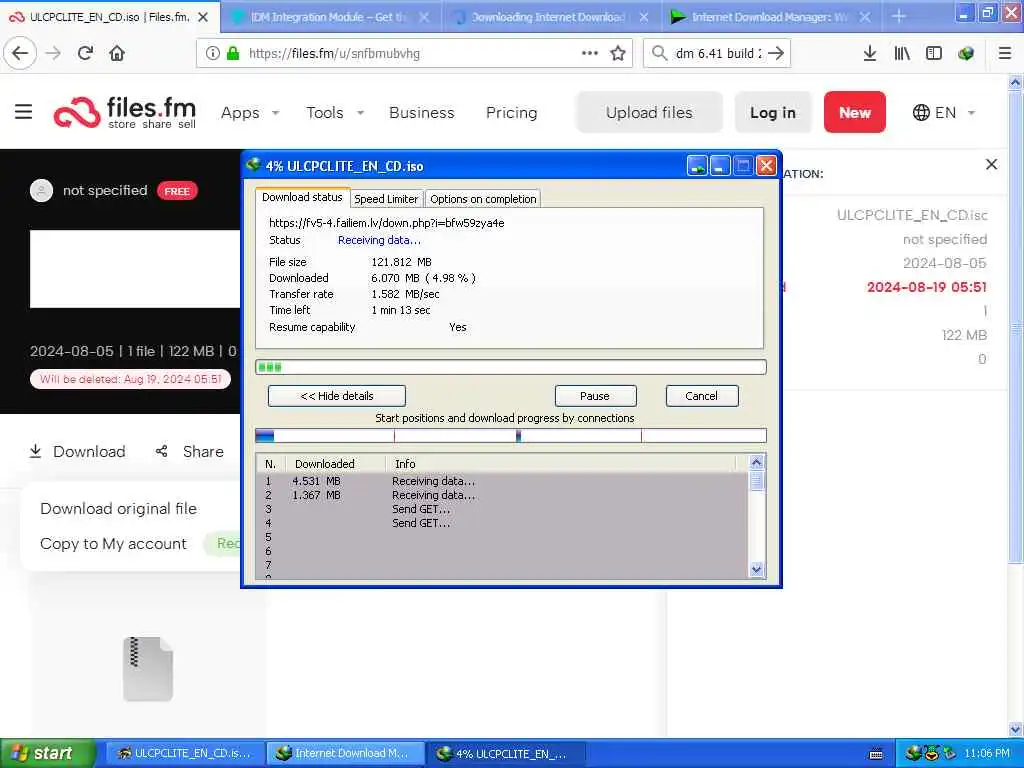
Task: Click the browser search input field
Action: pyautogui.click(x=717, y=53)
